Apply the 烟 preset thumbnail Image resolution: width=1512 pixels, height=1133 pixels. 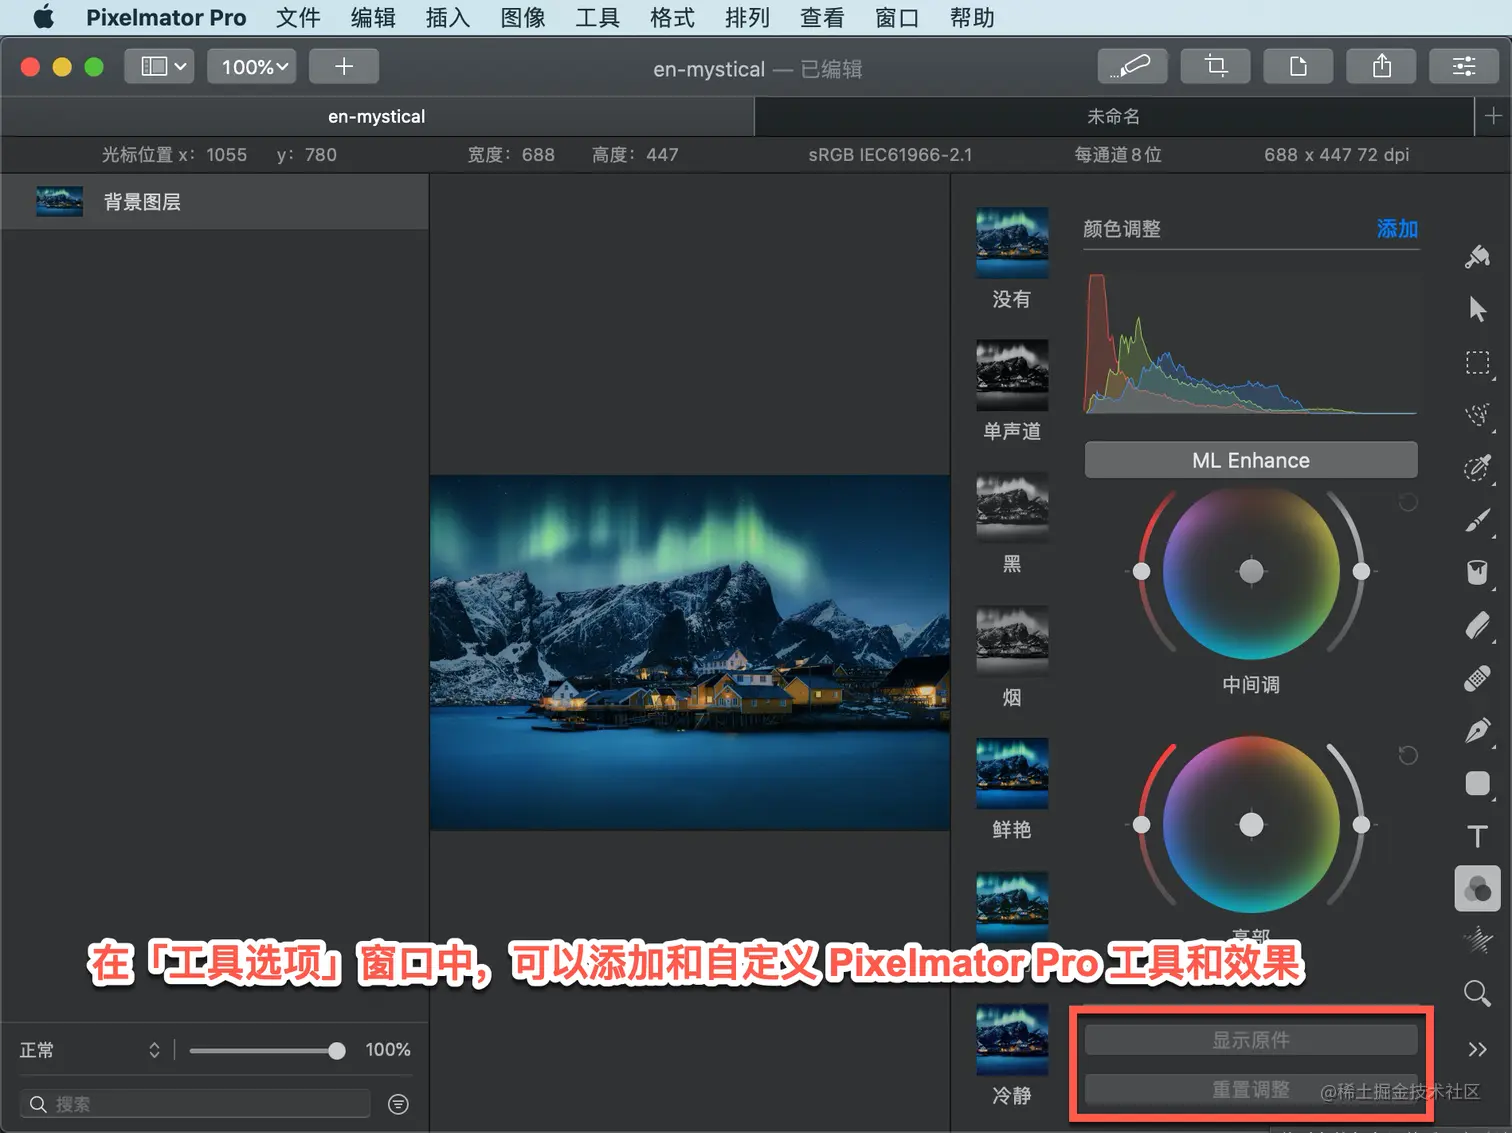[1012, 641]
